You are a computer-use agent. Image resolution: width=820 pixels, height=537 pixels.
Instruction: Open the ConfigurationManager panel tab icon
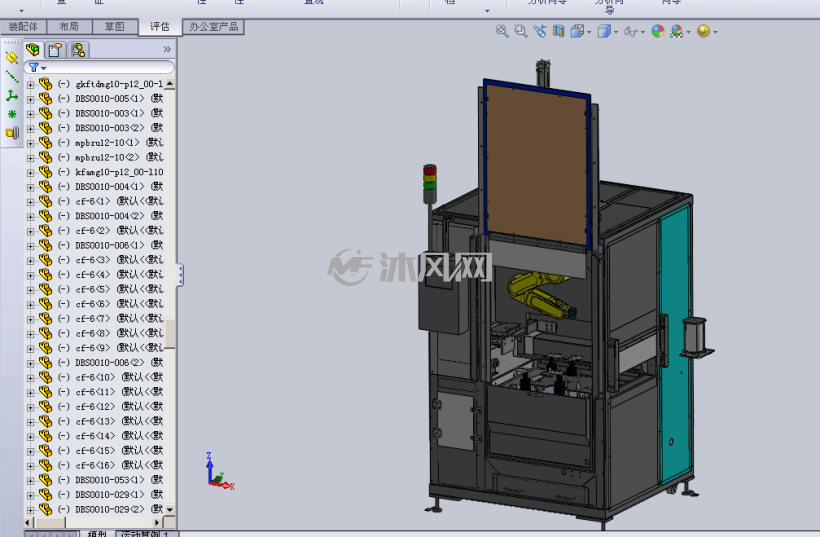pos(78,50)
